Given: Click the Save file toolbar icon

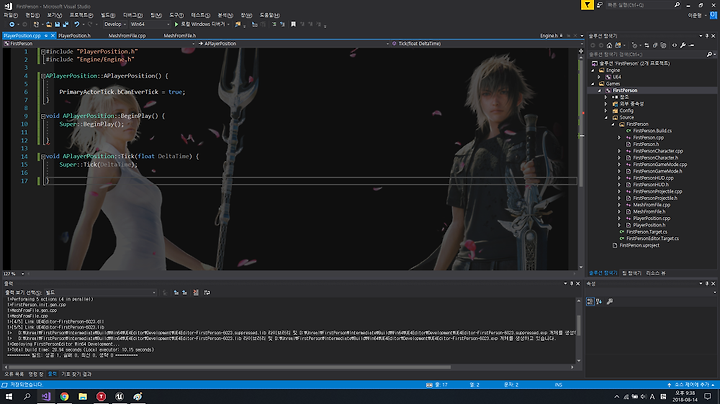Looking at the screenshot, I should coord(57,24).
